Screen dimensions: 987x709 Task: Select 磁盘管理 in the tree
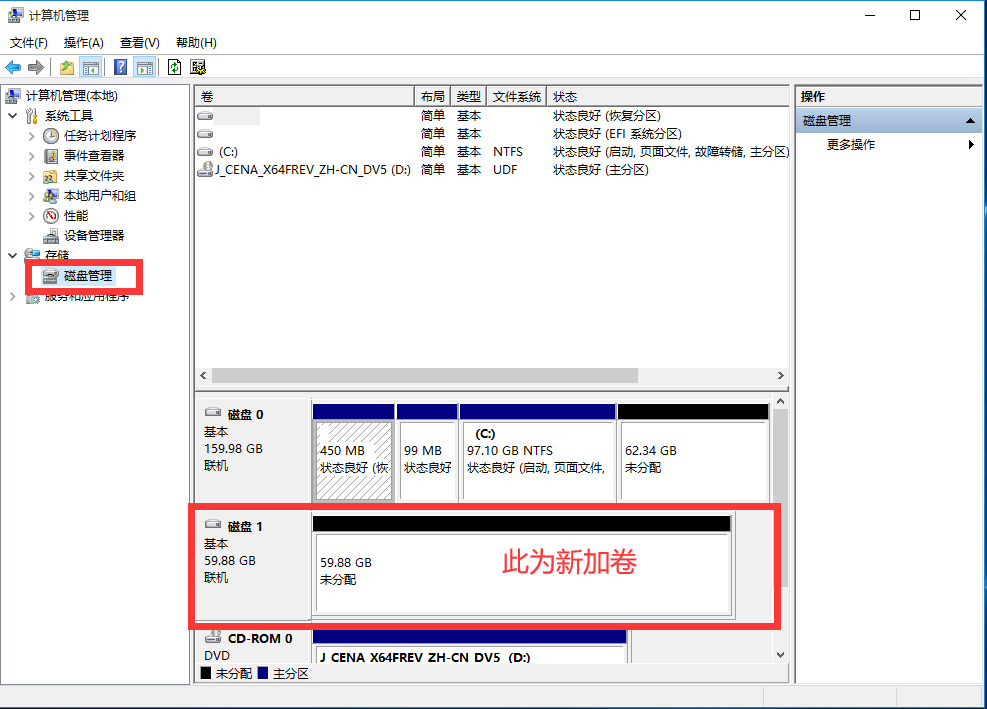[88, 276]
